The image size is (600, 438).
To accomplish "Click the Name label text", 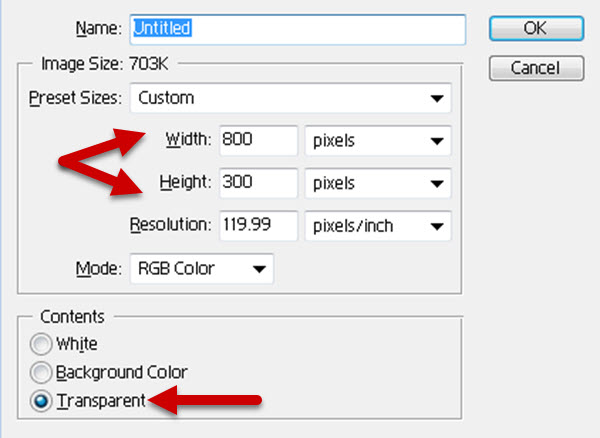I will [99, 29].
